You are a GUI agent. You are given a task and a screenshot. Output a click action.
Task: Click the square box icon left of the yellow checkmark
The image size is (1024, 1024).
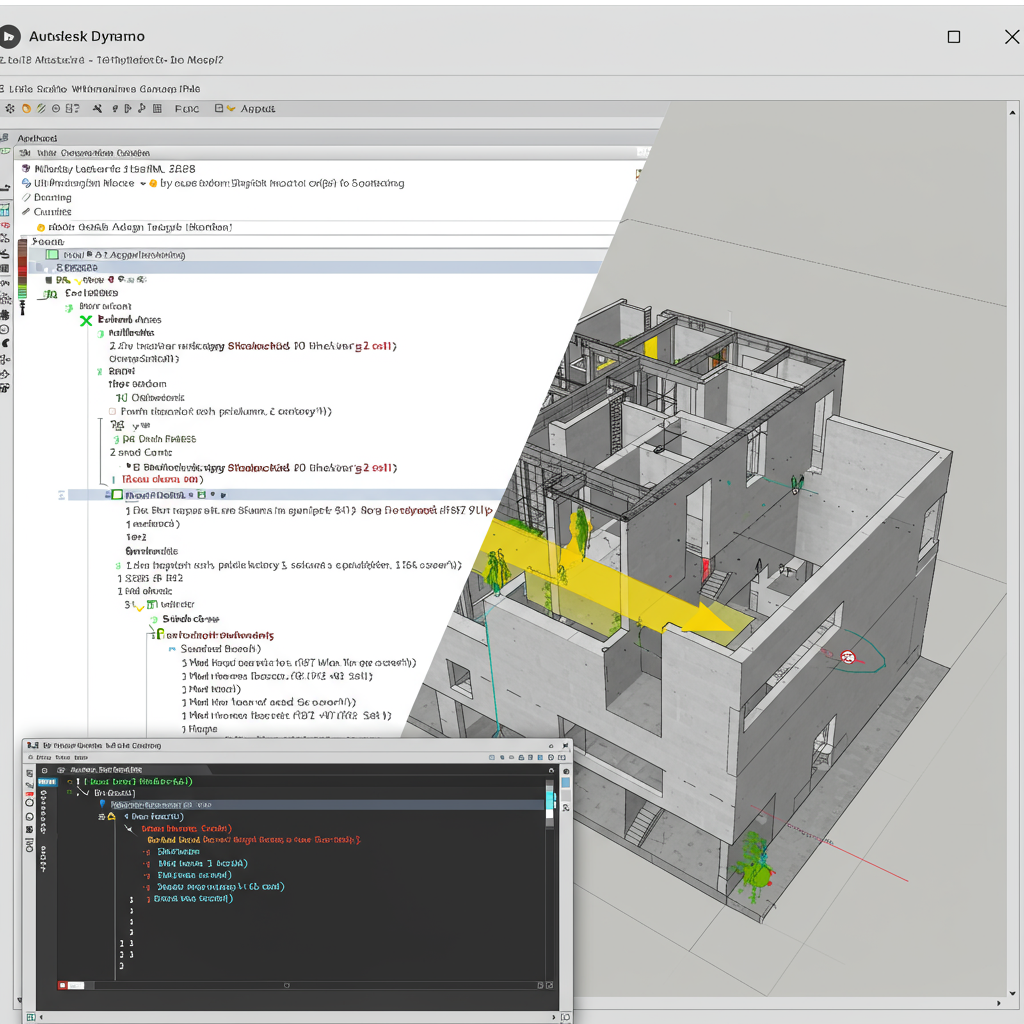click(x=219, y=108)
